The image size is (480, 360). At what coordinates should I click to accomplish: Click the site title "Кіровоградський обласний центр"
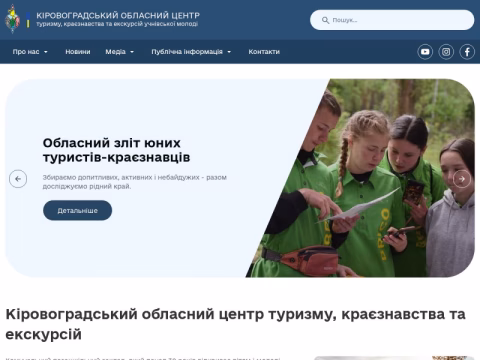click(x=118, y=15)
